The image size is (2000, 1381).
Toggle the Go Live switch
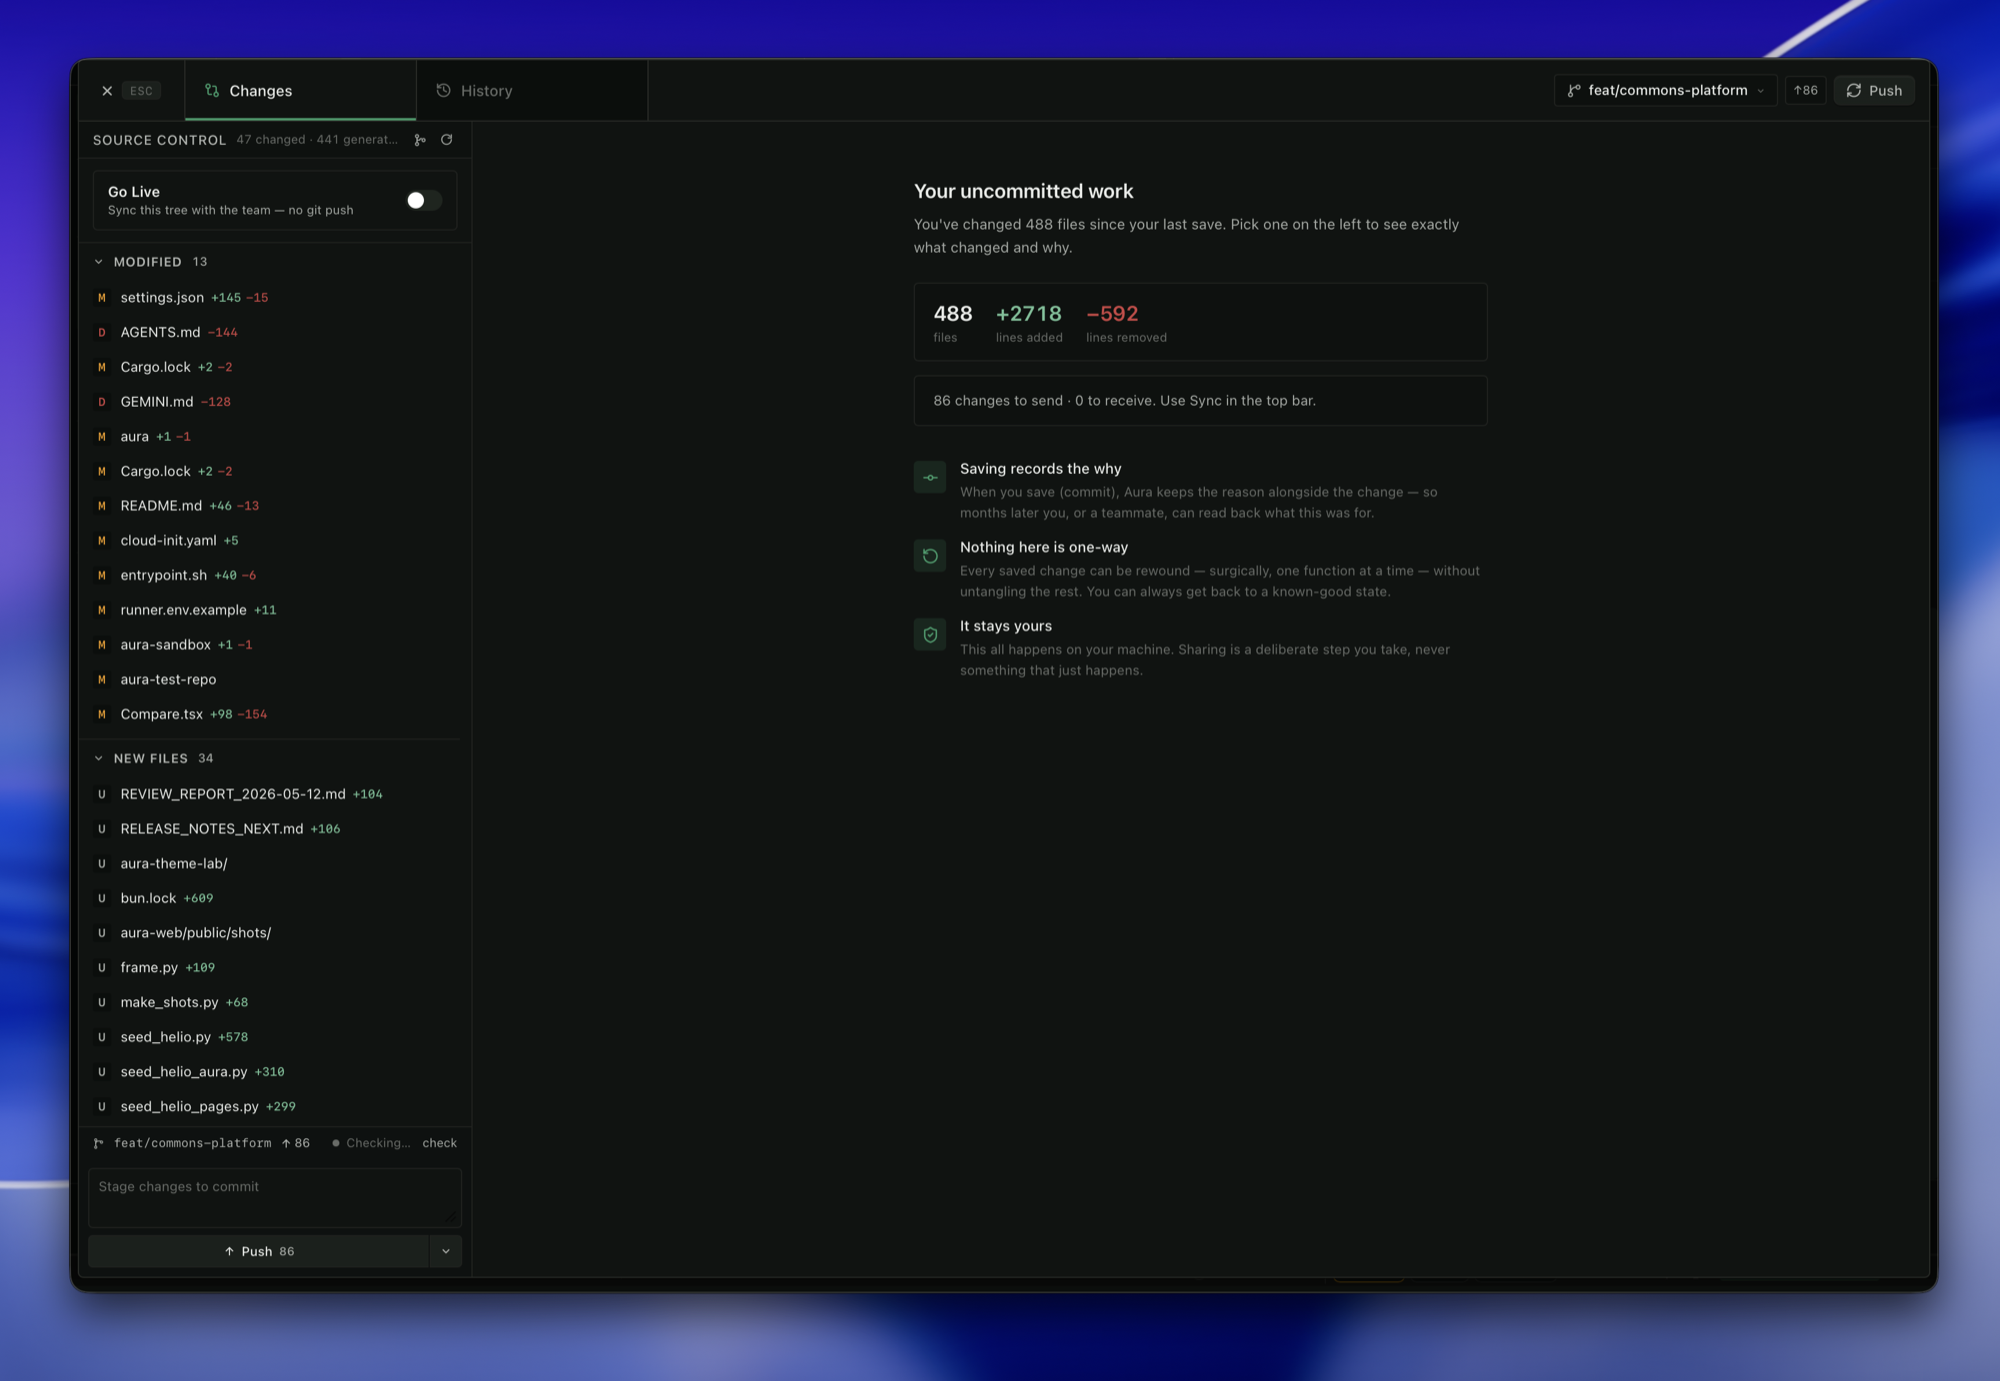(x=423, y=200)
